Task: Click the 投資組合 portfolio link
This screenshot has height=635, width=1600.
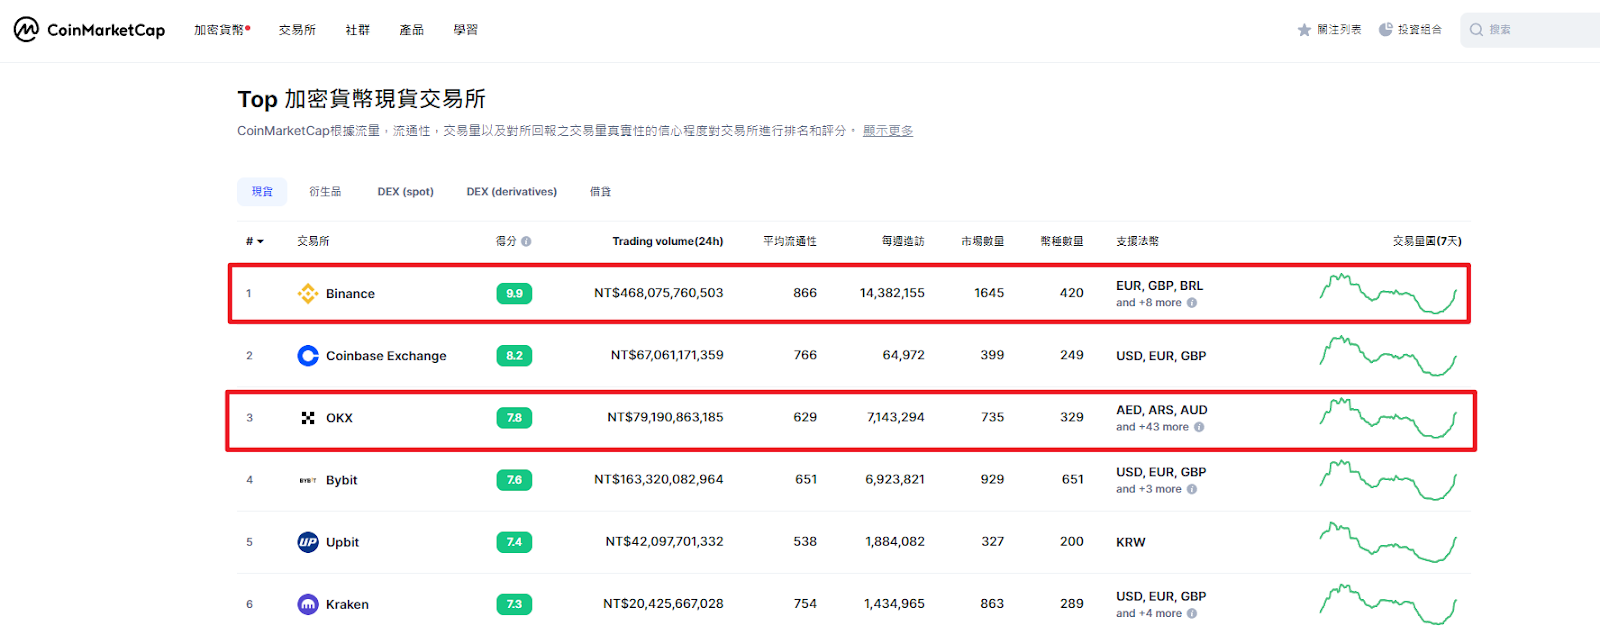Action: coord(1420,30)
